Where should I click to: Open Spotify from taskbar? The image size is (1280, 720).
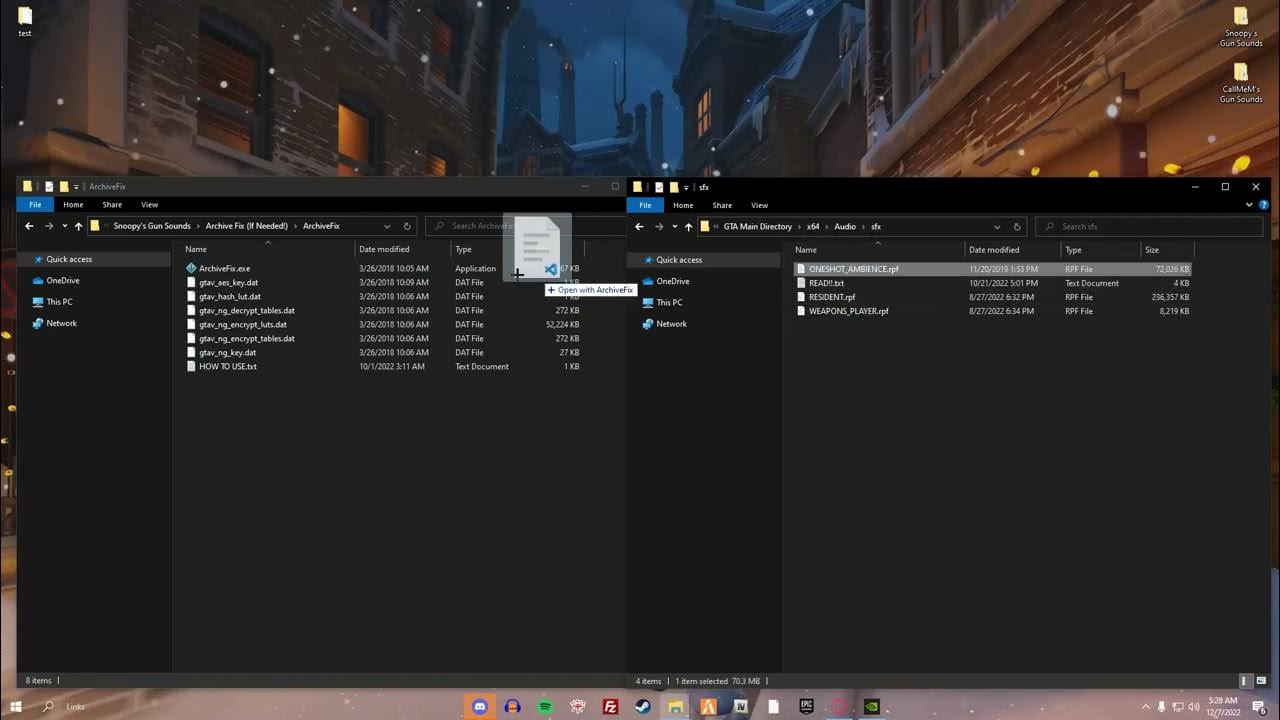point(545,706)
